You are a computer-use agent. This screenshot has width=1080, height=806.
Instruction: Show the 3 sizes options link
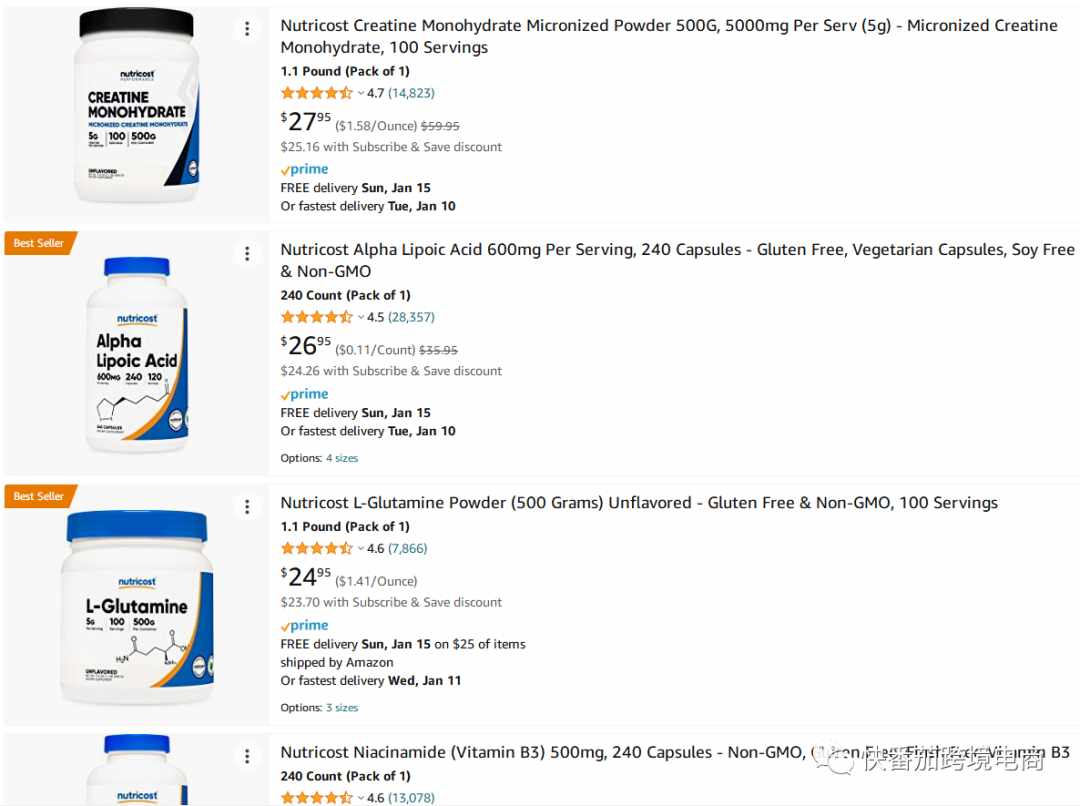[342, 707]
